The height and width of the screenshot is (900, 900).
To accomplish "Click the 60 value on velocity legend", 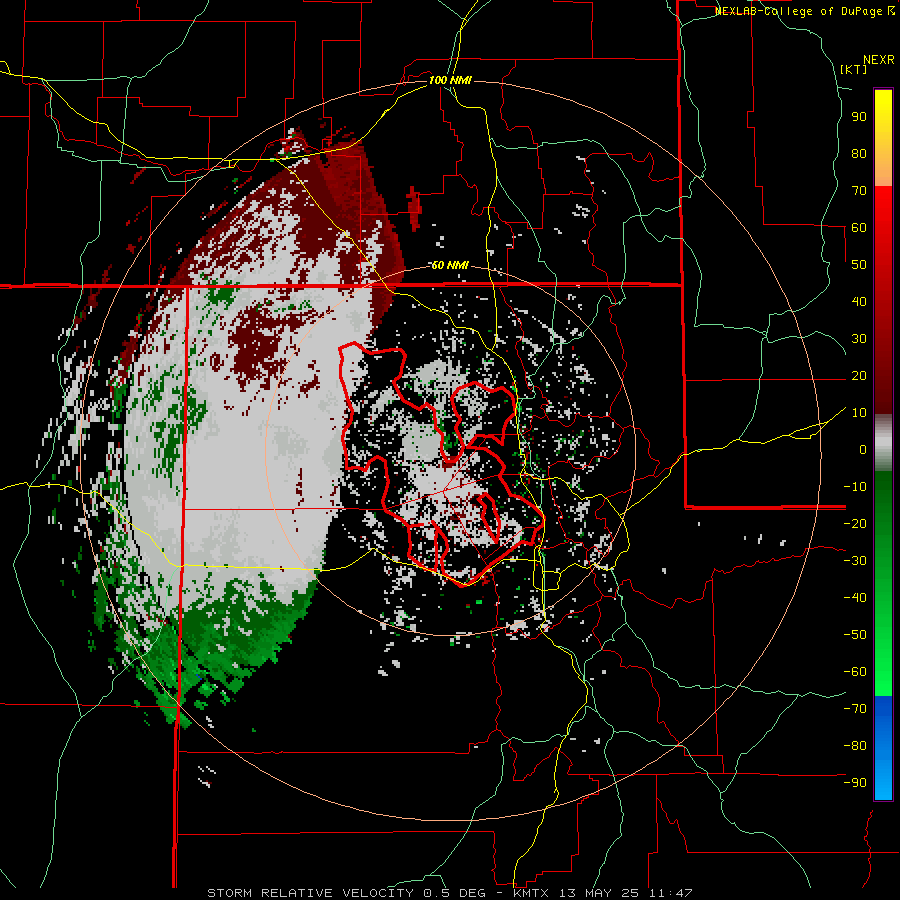I will [859, 228].
